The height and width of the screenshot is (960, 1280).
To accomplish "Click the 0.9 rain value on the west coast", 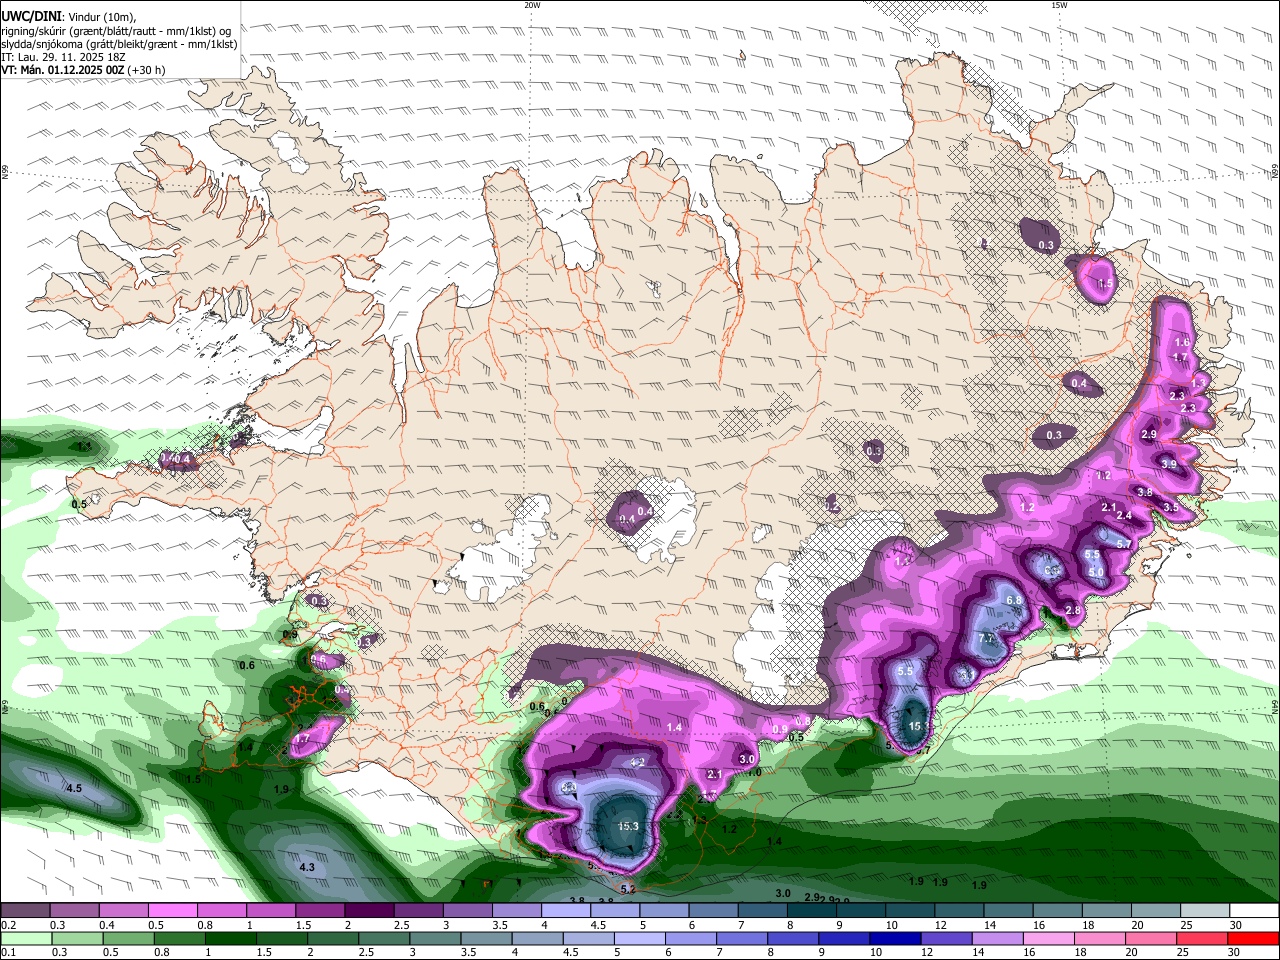I will click(x=290, y=634).
